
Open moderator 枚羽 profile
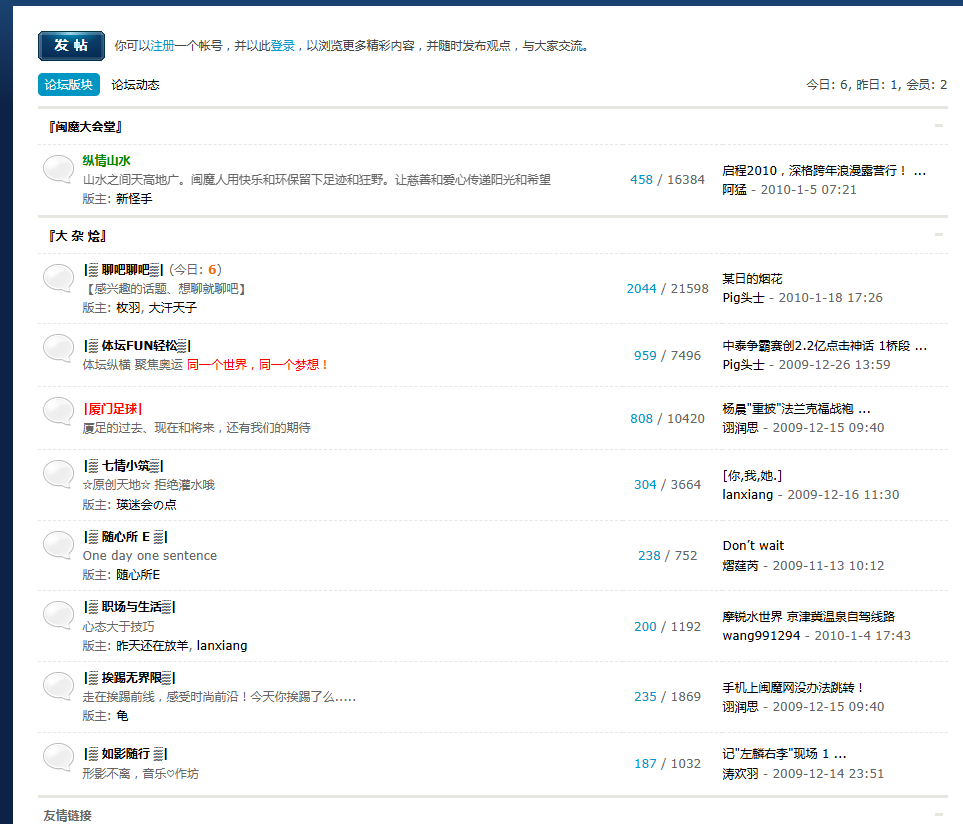[x=128, y=308]
